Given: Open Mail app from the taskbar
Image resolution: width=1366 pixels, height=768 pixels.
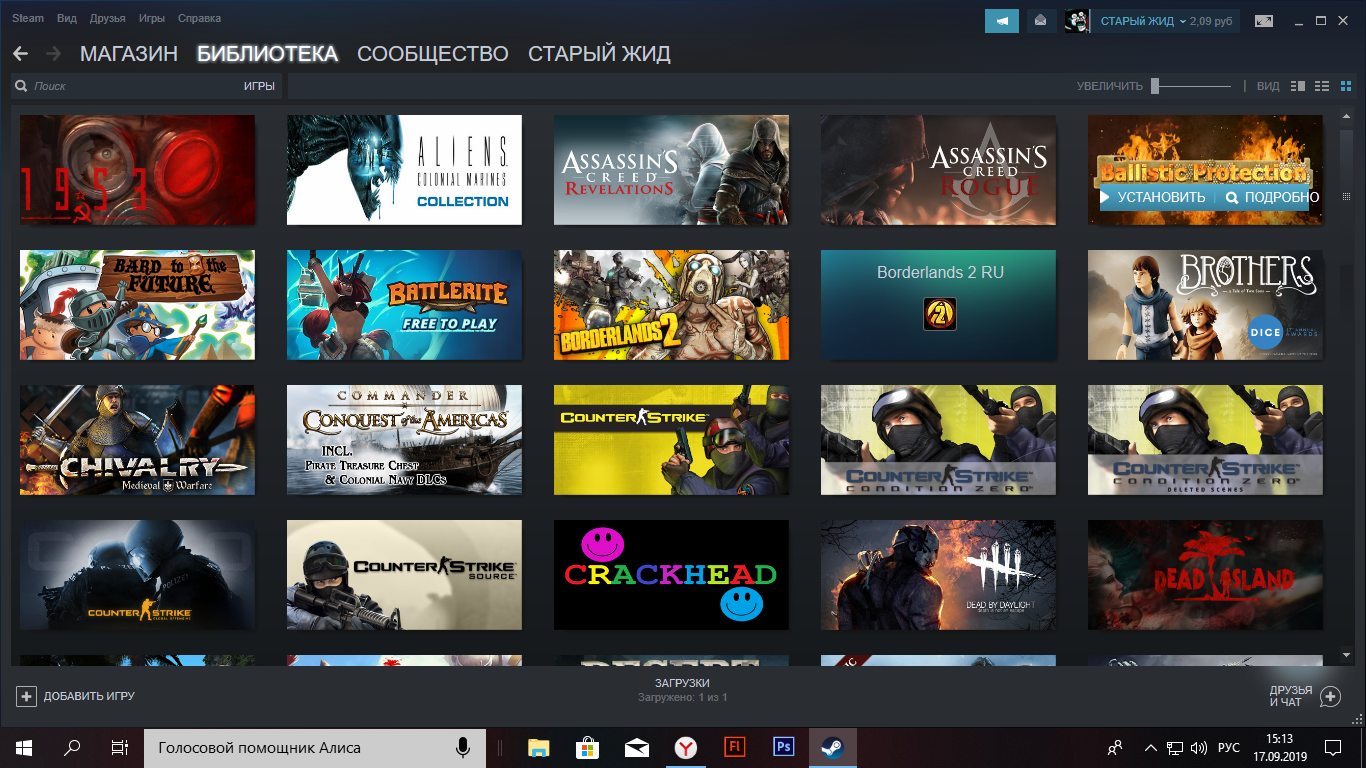Looking at the screenshot, I should pyautogui.click(x=636, y=747).
